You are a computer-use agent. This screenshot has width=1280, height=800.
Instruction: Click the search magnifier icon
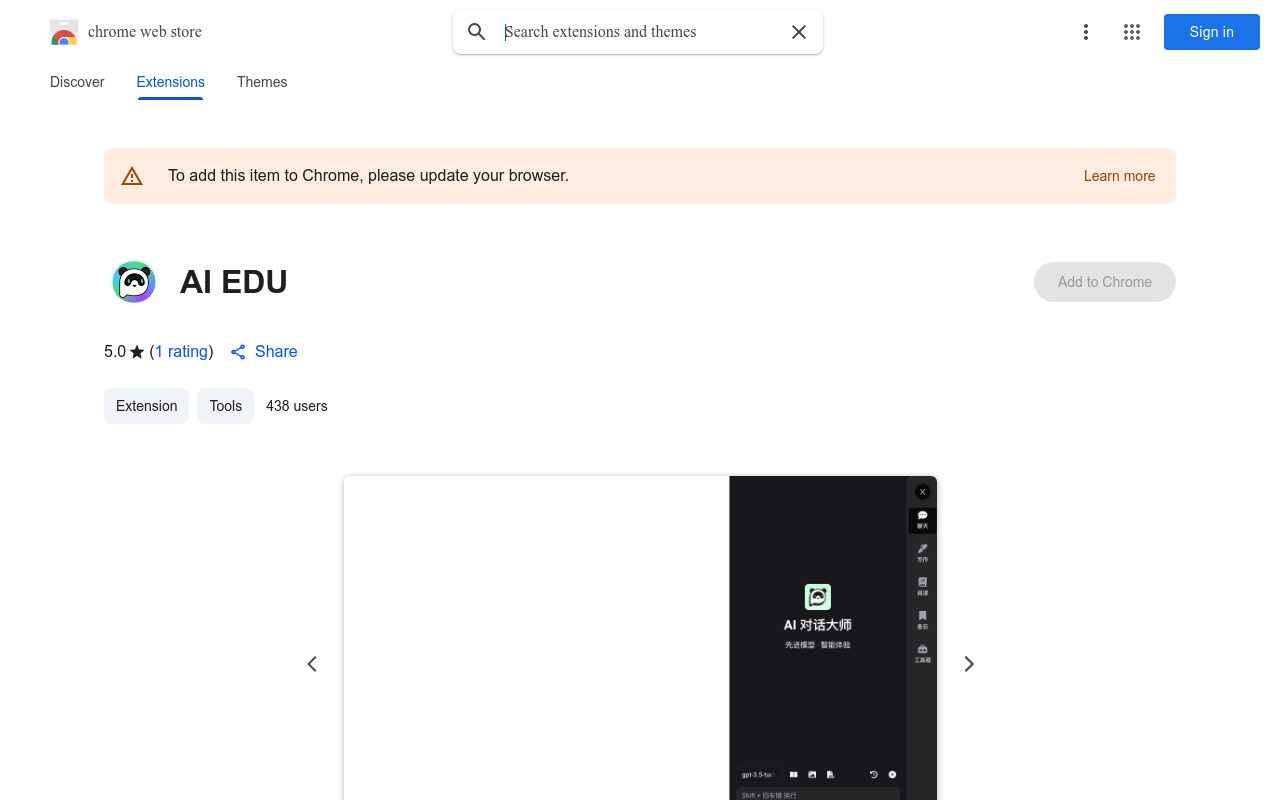477,32
